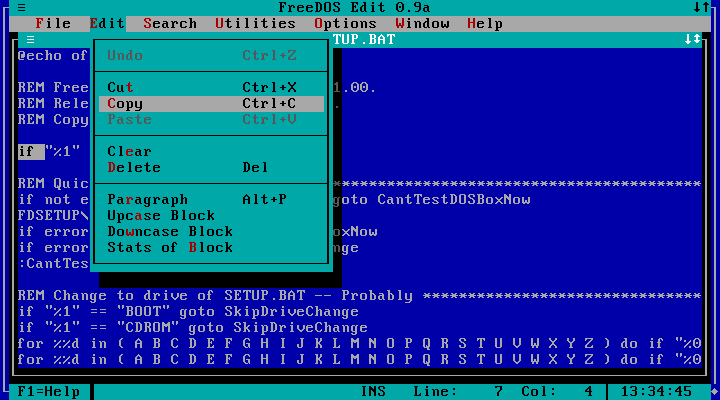The width and height of the screenshot is (720, 400).
Task: Click the Line number value in status bar
Action: (x=499, y=392)
